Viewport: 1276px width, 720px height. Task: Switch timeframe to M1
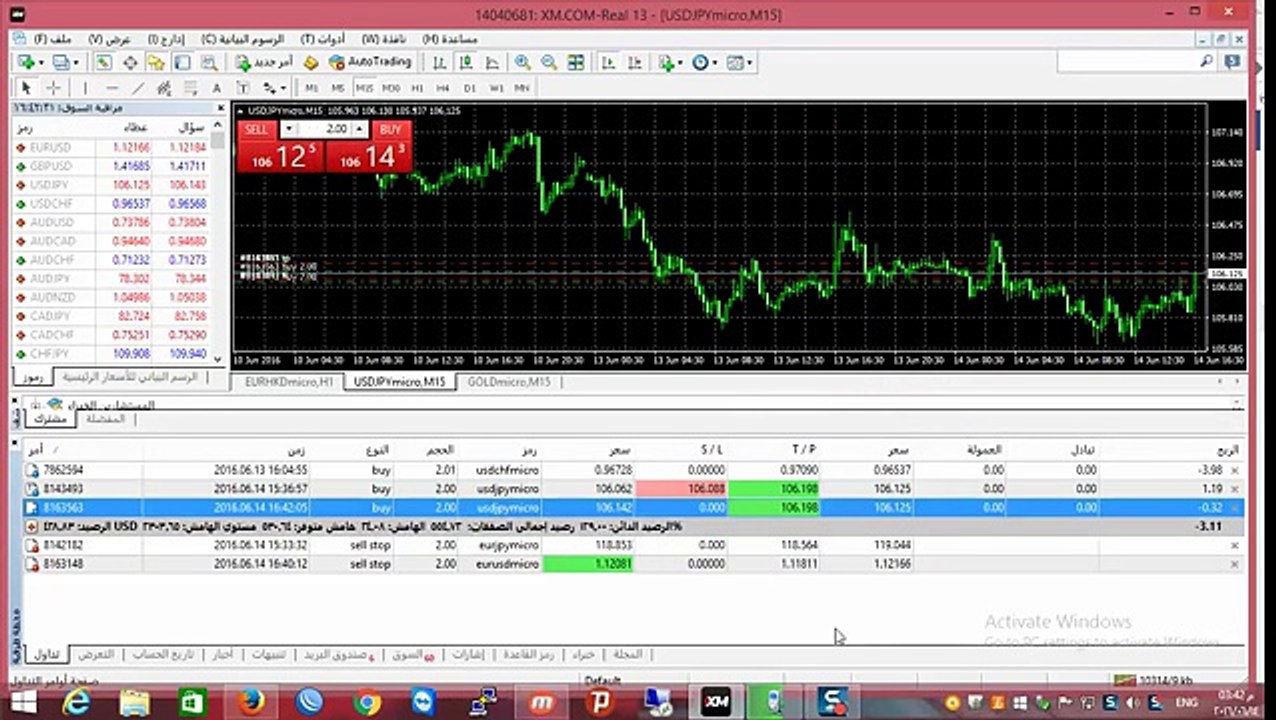[311, 88]
